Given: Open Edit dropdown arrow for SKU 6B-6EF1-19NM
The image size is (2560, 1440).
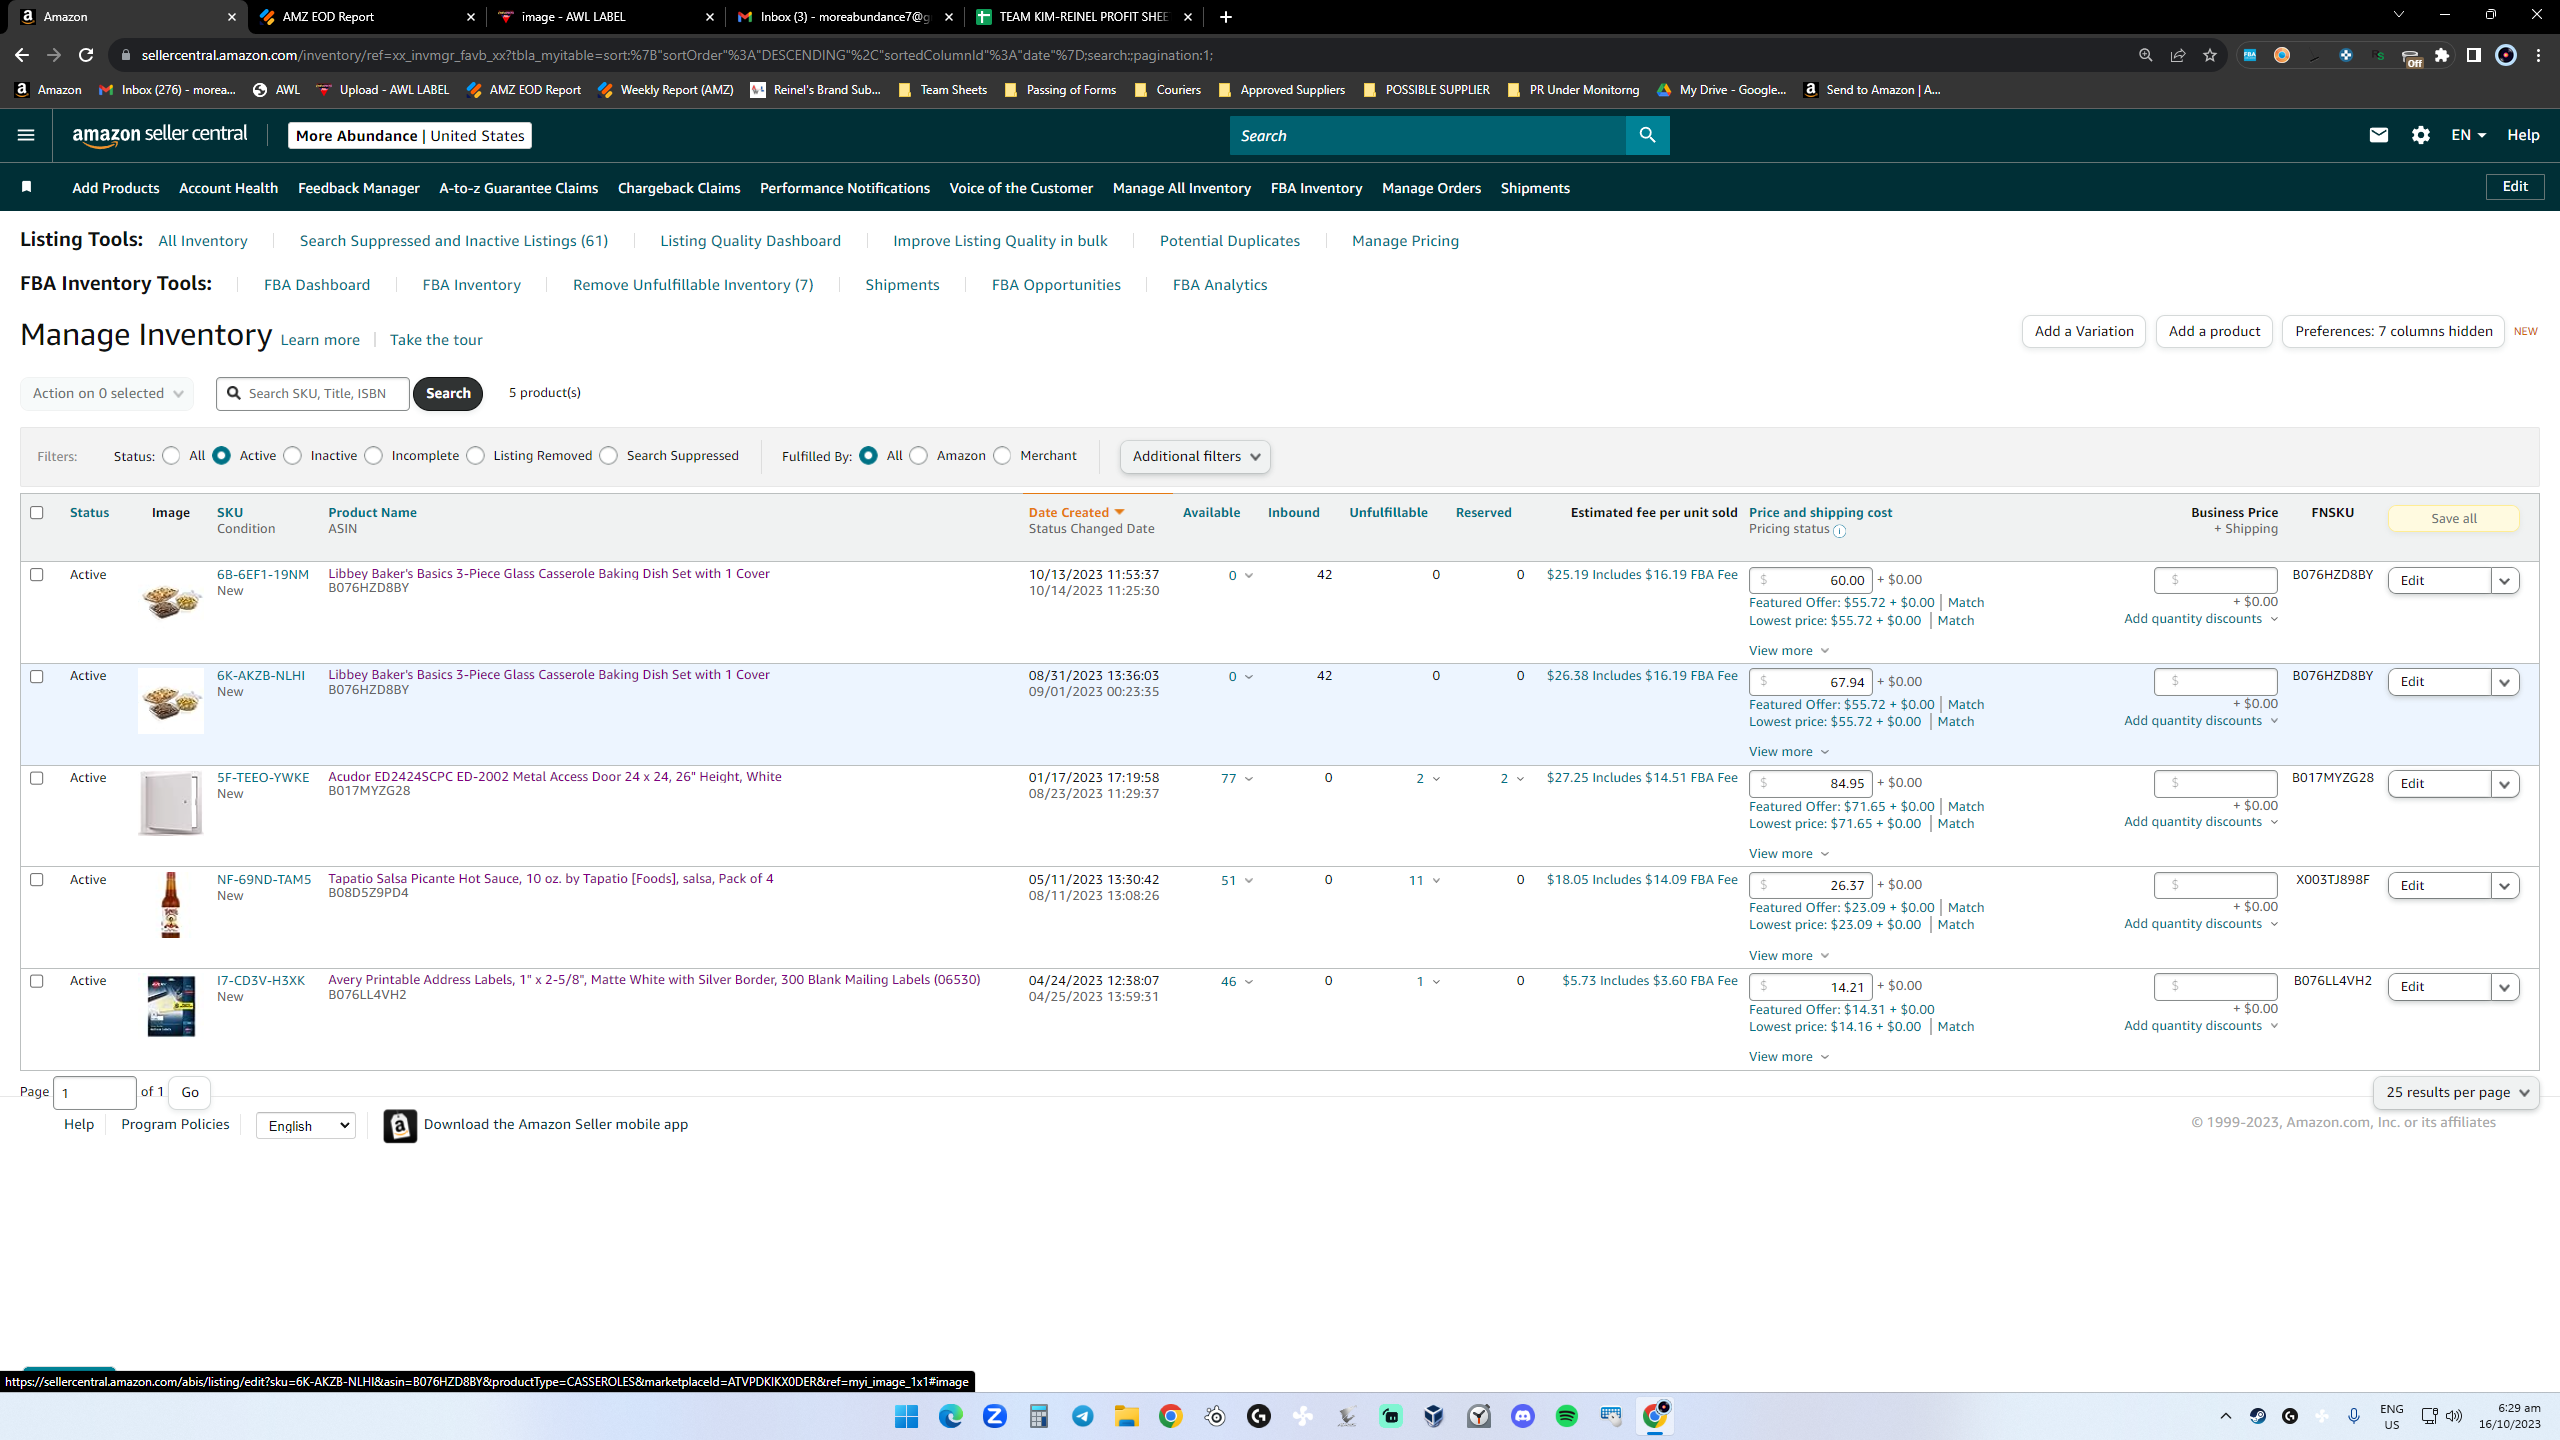Looking at the screenshot, I should pyautogui.click(x=2505, y=581).
